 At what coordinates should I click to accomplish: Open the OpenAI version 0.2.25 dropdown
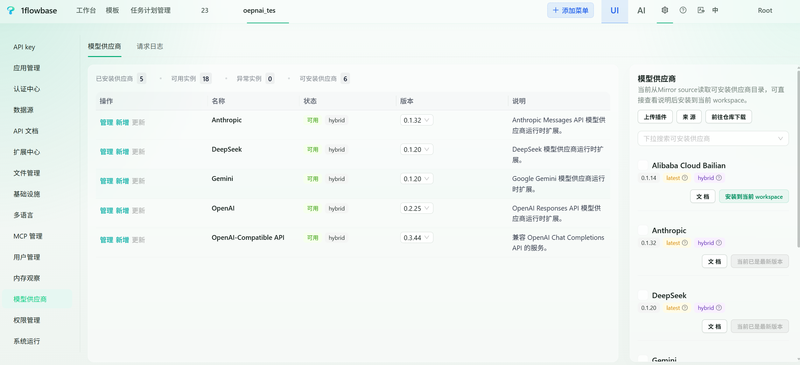tap(417, 208)
